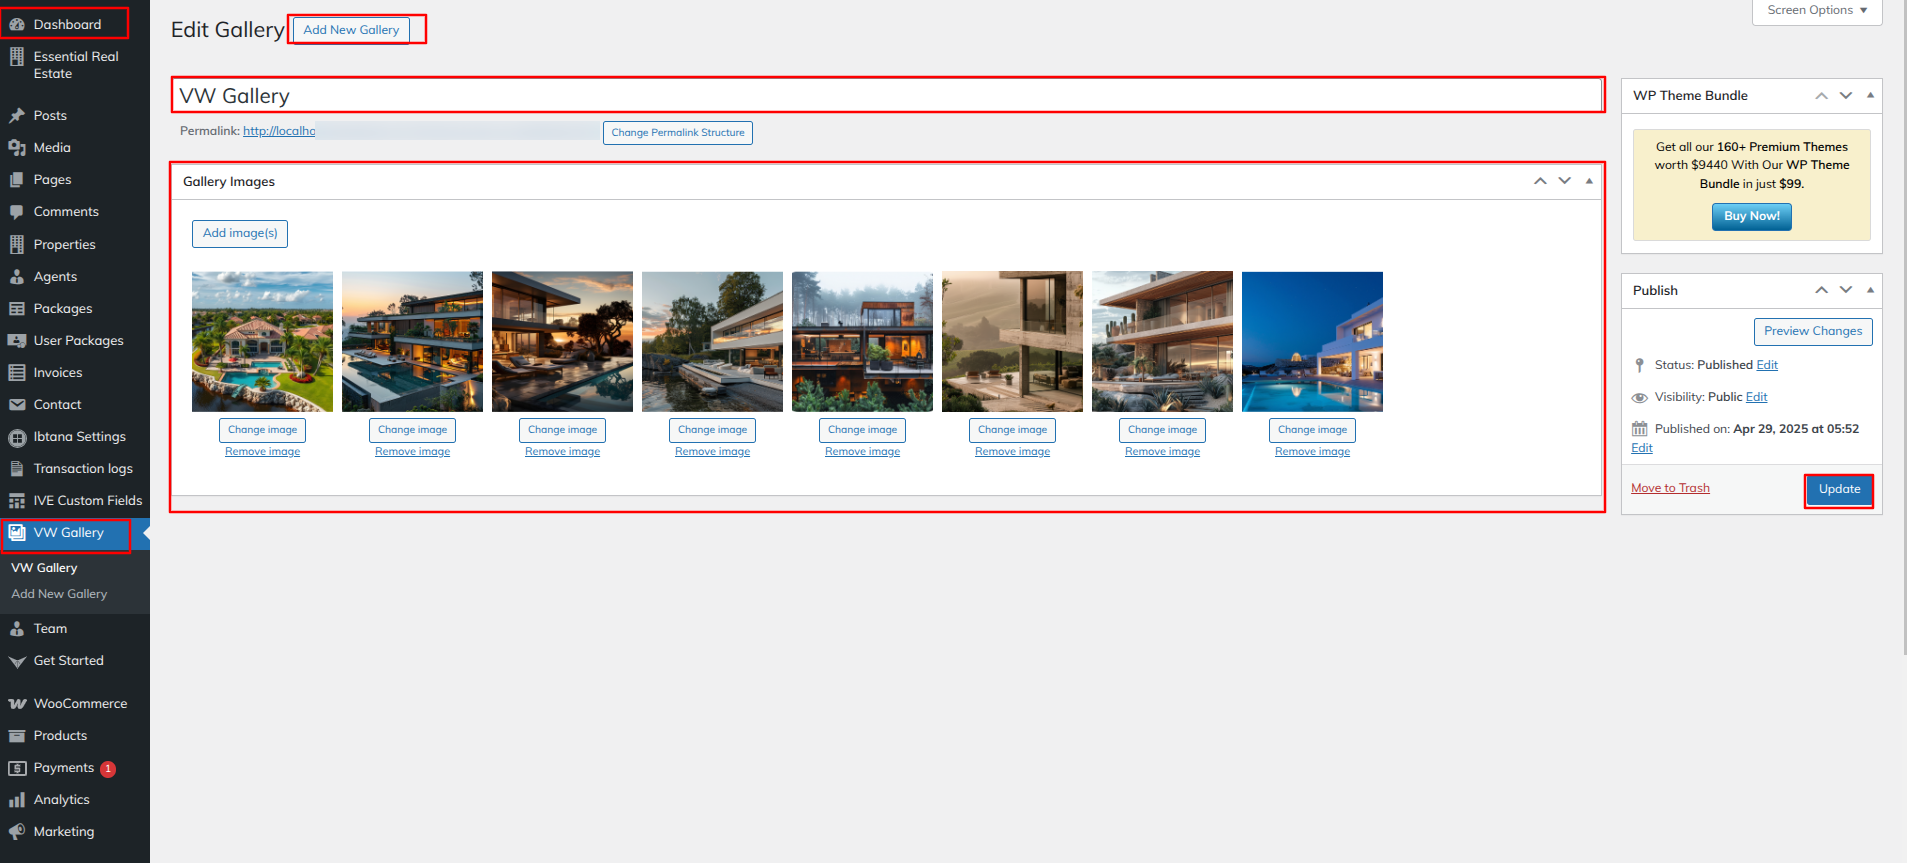Click the Packages list icon

pos(17,309)
